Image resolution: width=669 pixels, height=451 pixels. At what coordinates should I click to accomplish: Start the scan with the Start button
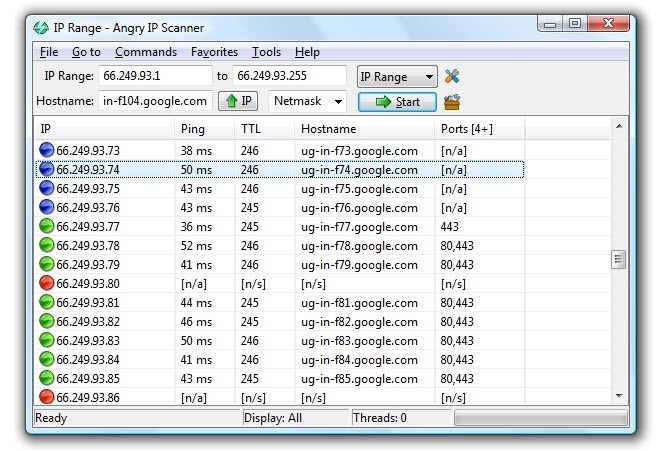point(397,102)
